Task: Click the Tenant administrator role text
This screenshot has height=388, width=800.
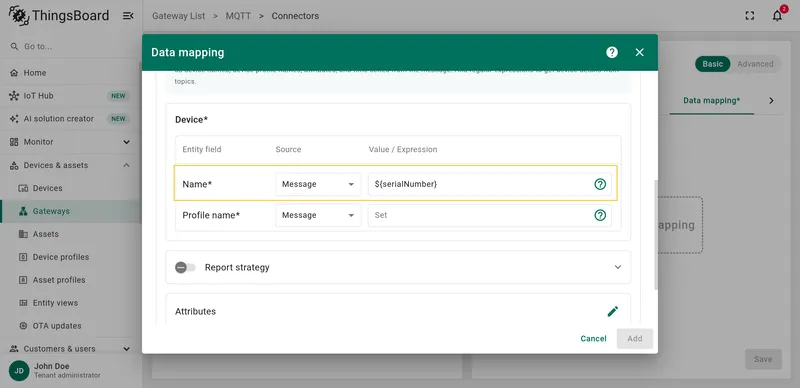Action: click(x=67, y=375)
